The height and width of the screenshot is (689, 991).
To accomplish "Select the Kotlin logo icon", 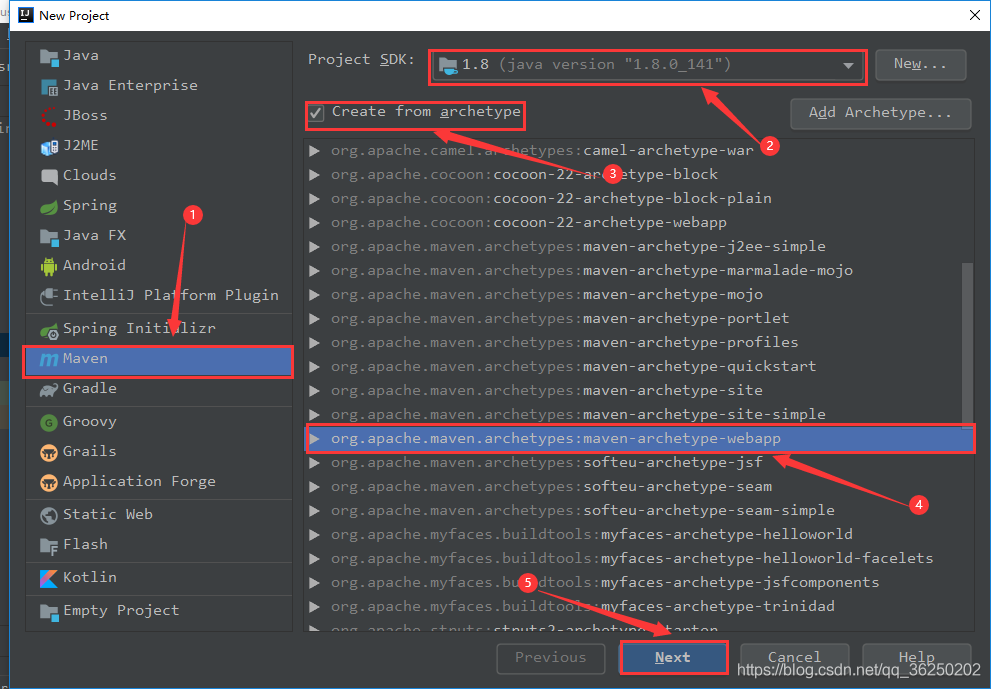I will coord(49,578).
